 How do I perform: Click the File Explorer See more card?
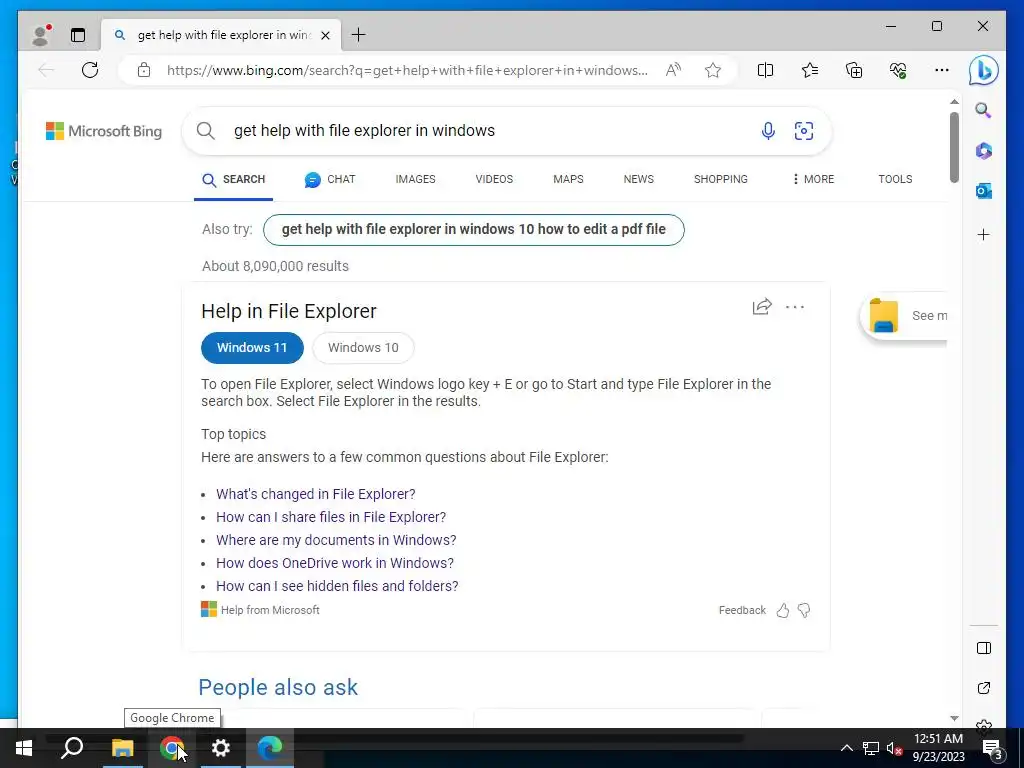pos(904,316)
